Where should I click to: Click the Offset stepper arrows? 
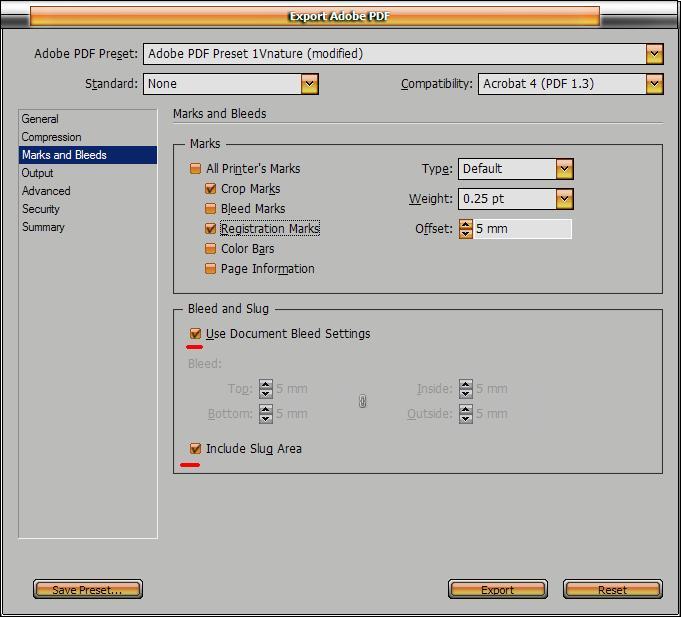tap(466, 229)
